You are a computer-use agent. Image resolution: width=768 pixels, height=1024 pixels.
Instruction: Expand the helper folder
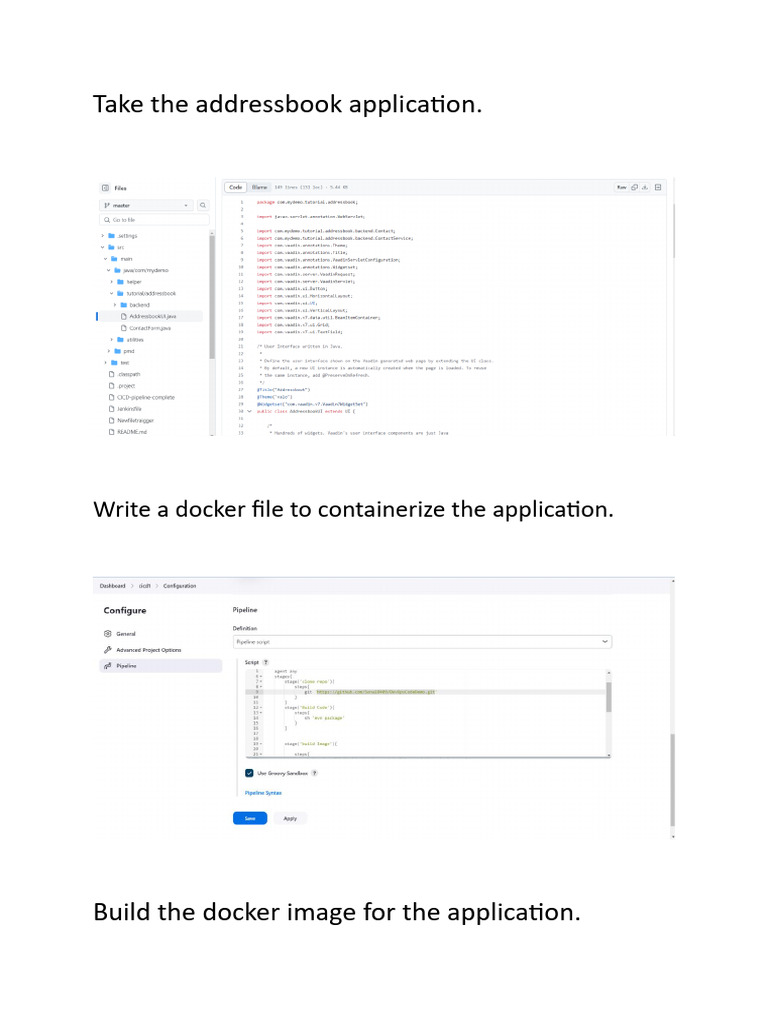pyautogui.click(x=112, y=282)
